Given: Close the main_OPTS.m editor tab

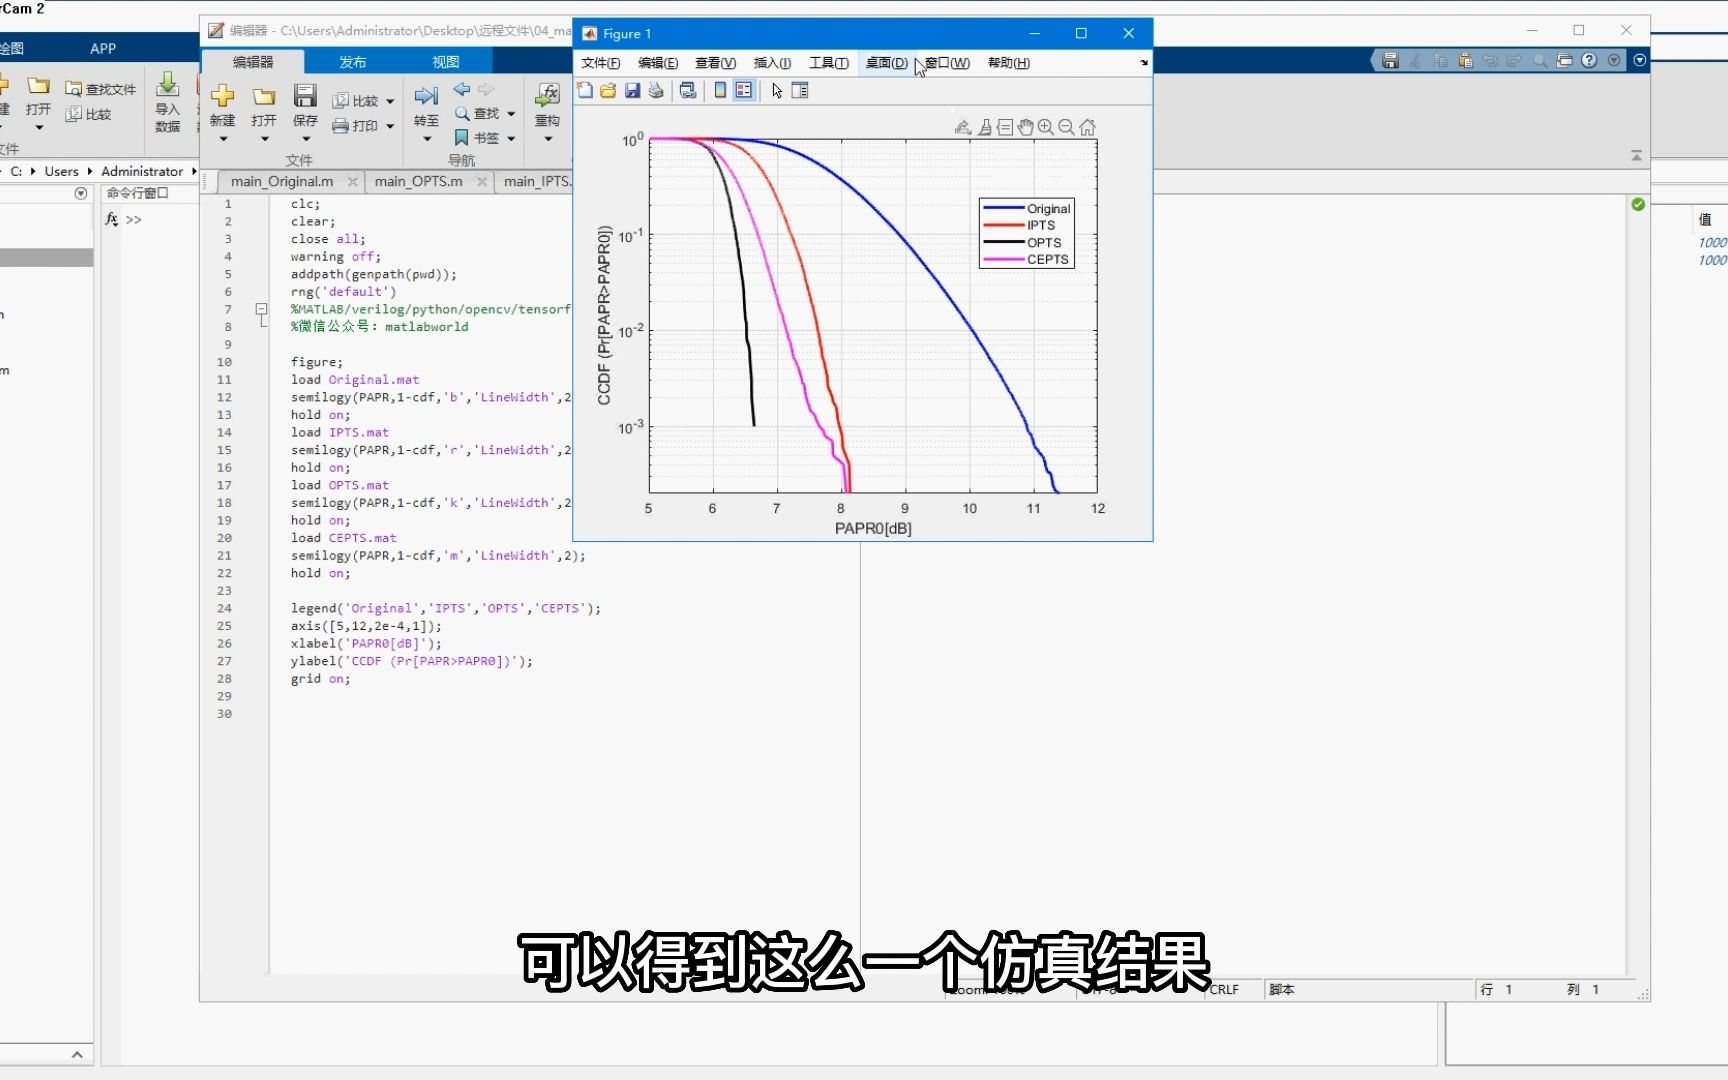Looking at the screenshot, I should click(x=482, y=181).
